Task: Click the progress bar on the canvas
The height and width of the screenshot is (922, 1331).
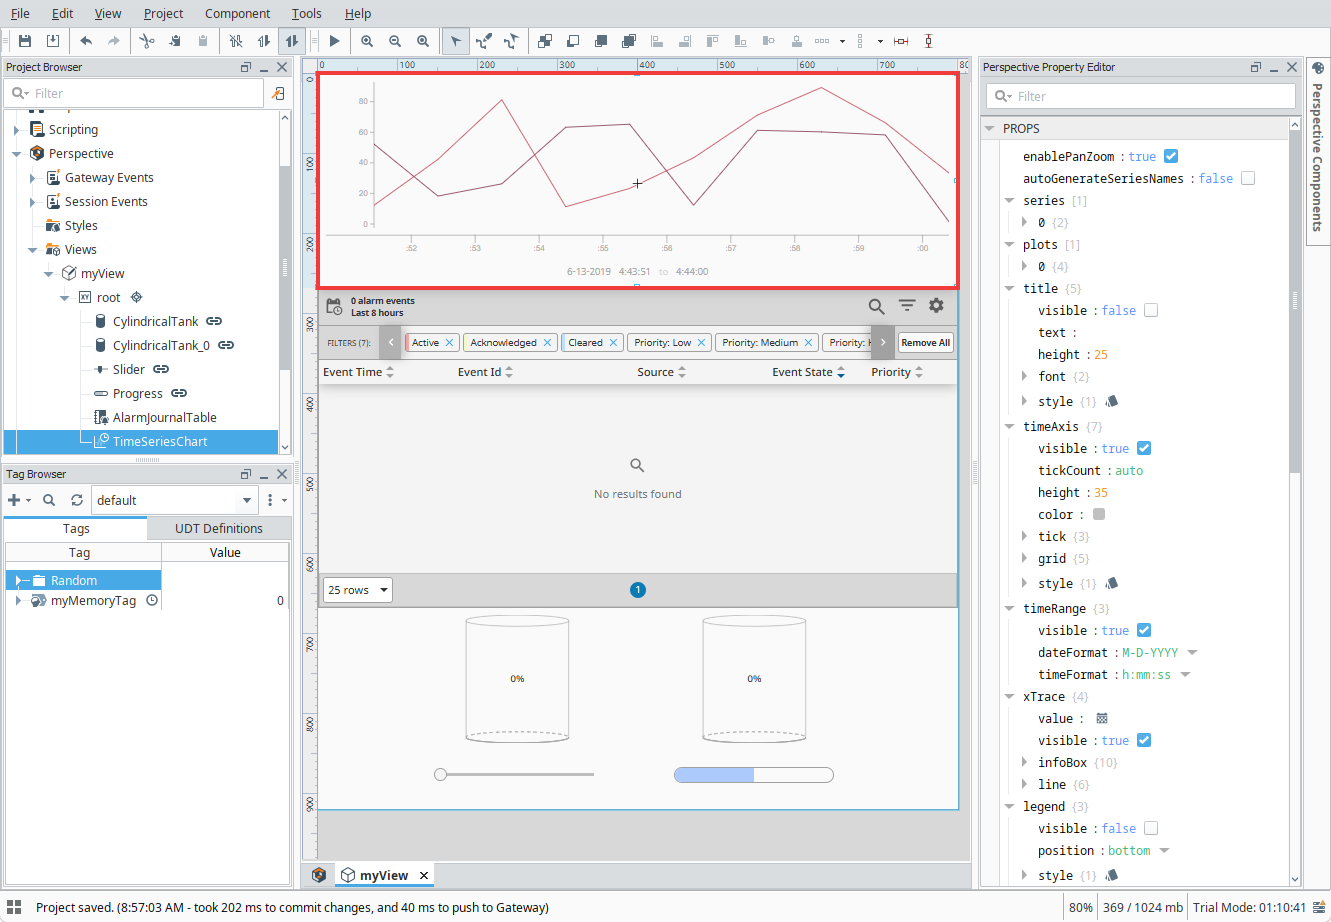Action: point(754,775)
